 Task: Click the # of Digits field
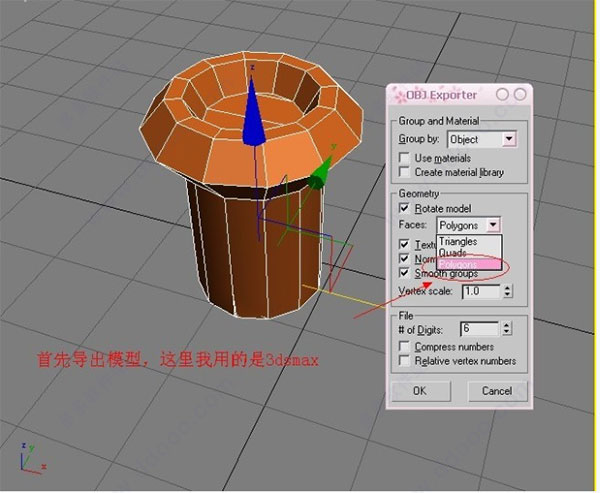click(480, 328)
